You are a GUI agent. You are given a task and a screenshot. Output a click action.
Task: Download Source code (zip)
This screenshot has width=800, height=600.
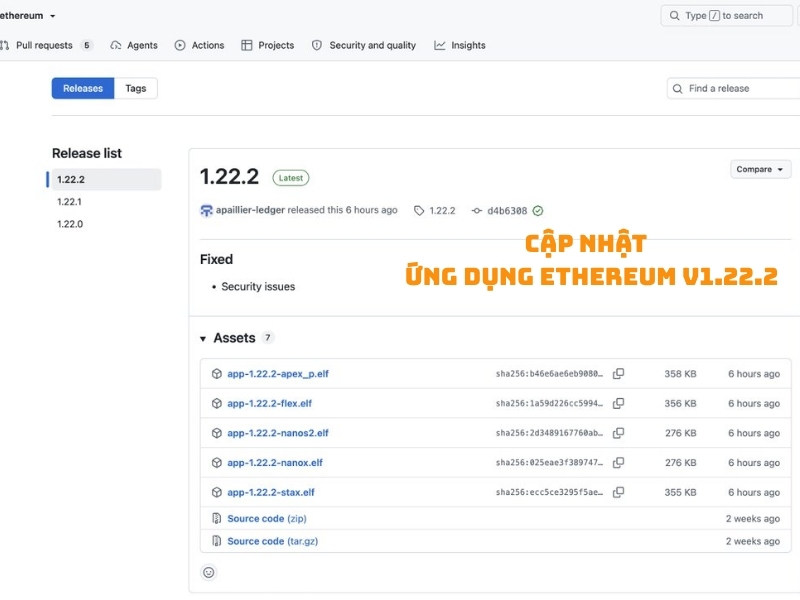pyautogui.click(x=267, y=518)
